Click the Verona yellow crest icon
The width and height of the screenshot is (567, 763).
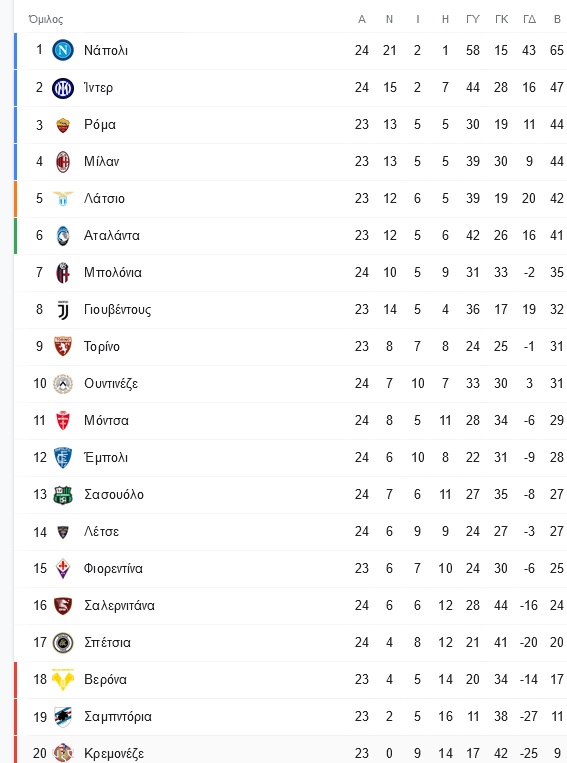point(63,680)
